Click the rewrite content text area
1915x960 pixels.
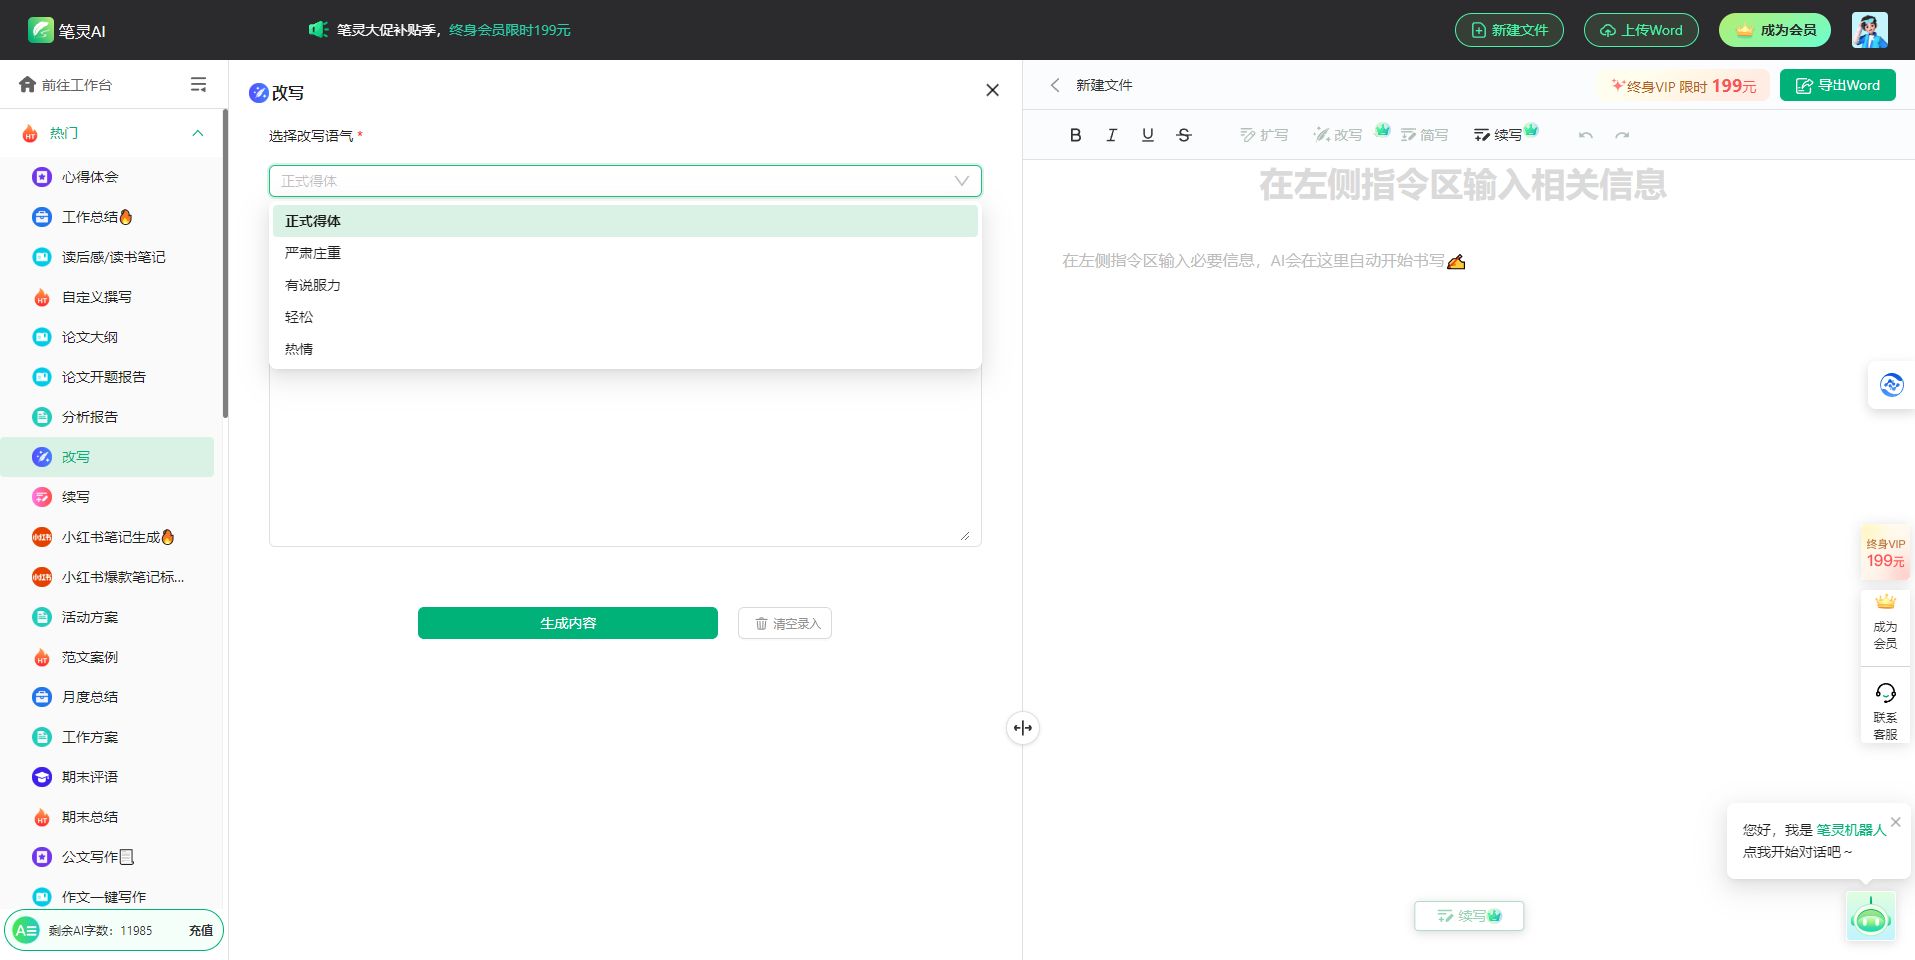625,458
